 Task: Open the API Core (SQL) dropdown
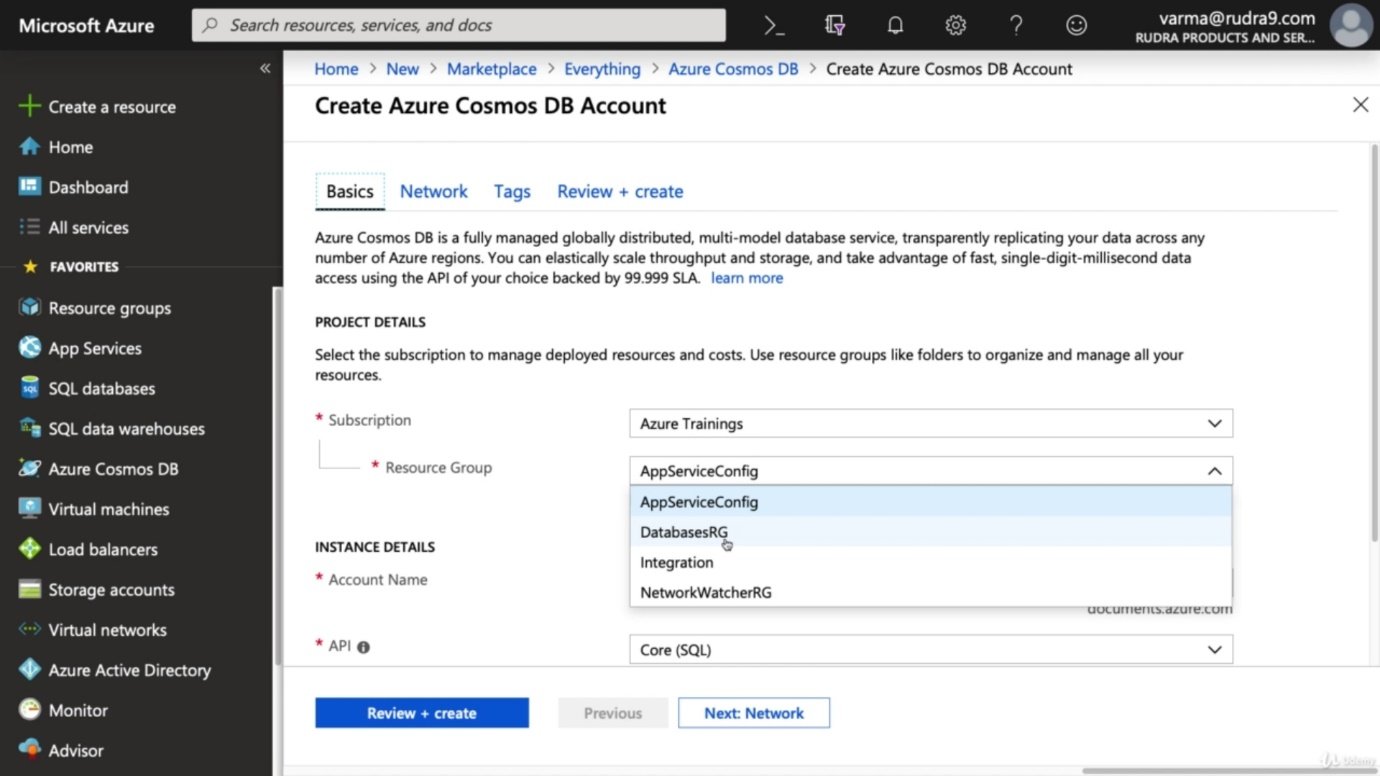click(931, 650)
